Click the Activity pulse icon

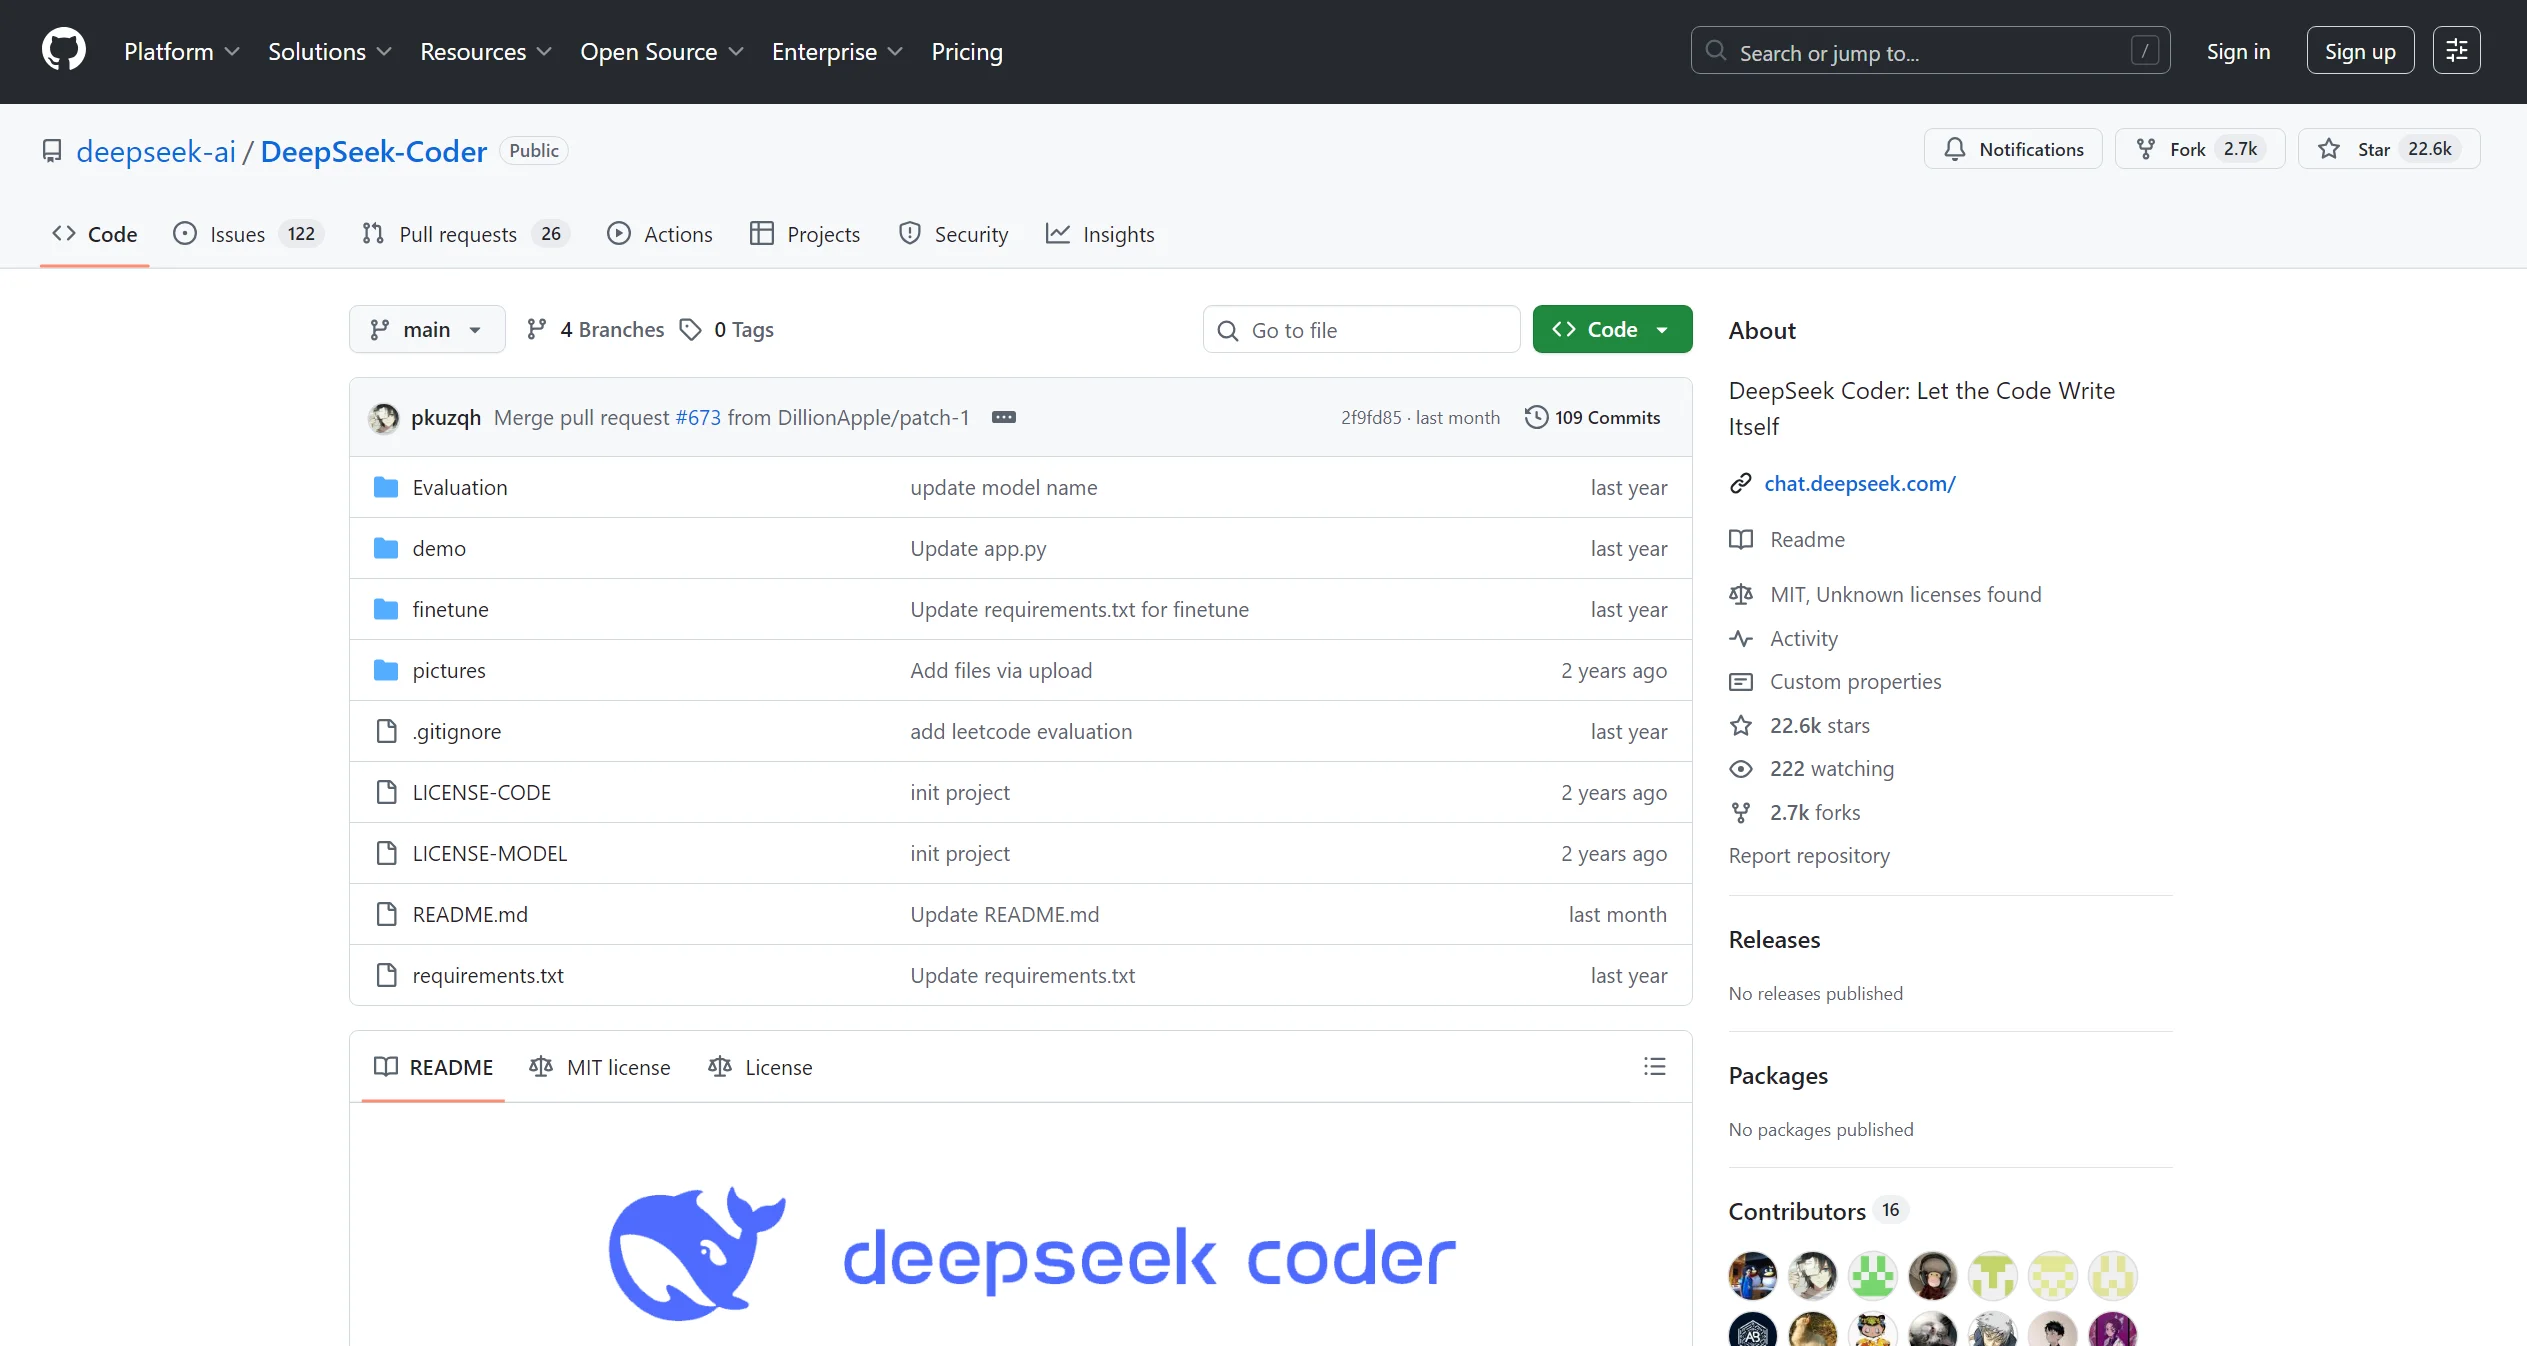[x=1741, y=638]
